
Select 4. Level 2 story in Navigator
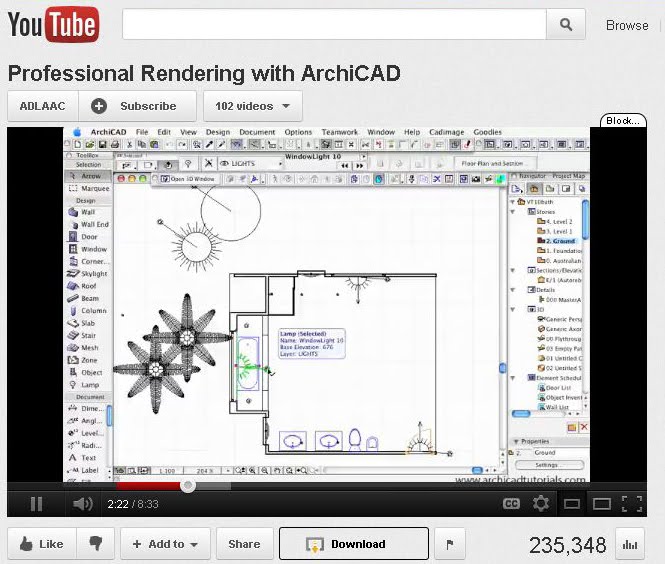pyautogui.click(x=555, y=221)
